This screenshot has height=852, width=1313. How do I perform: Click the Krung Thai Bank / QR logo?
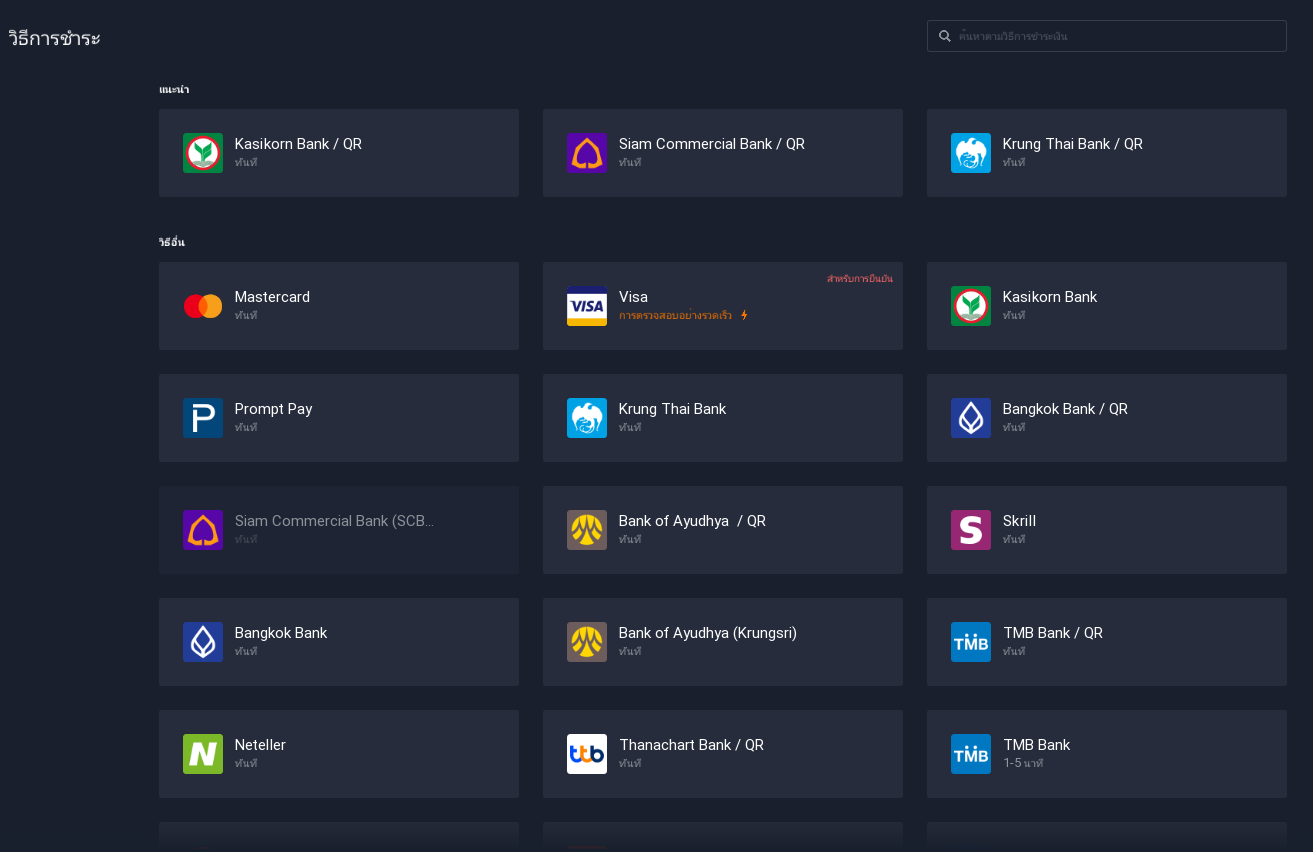[971, 153]
